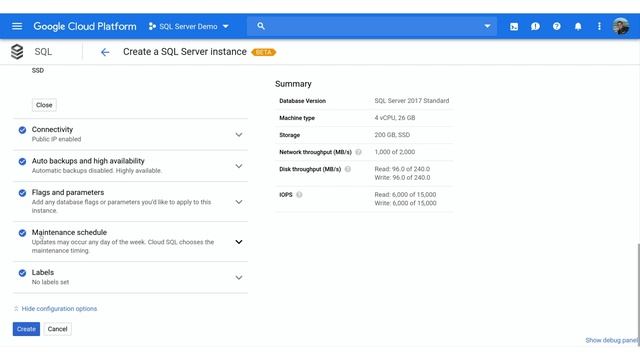The width and height of the screenshot is (640, 360).
Task: Click '1,000 of 2,000' throughput value
Action: tap(395, 152)
